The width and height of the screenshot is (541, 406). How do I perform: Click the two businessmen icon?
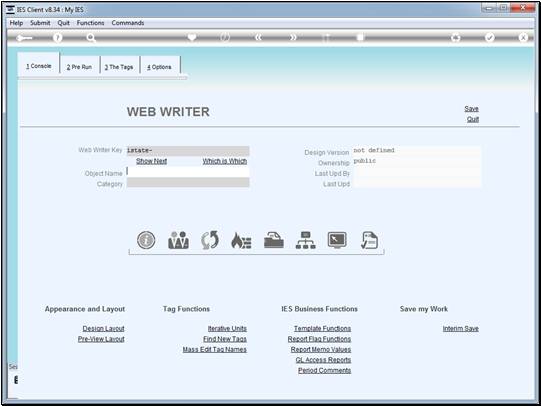pos(178,240)
